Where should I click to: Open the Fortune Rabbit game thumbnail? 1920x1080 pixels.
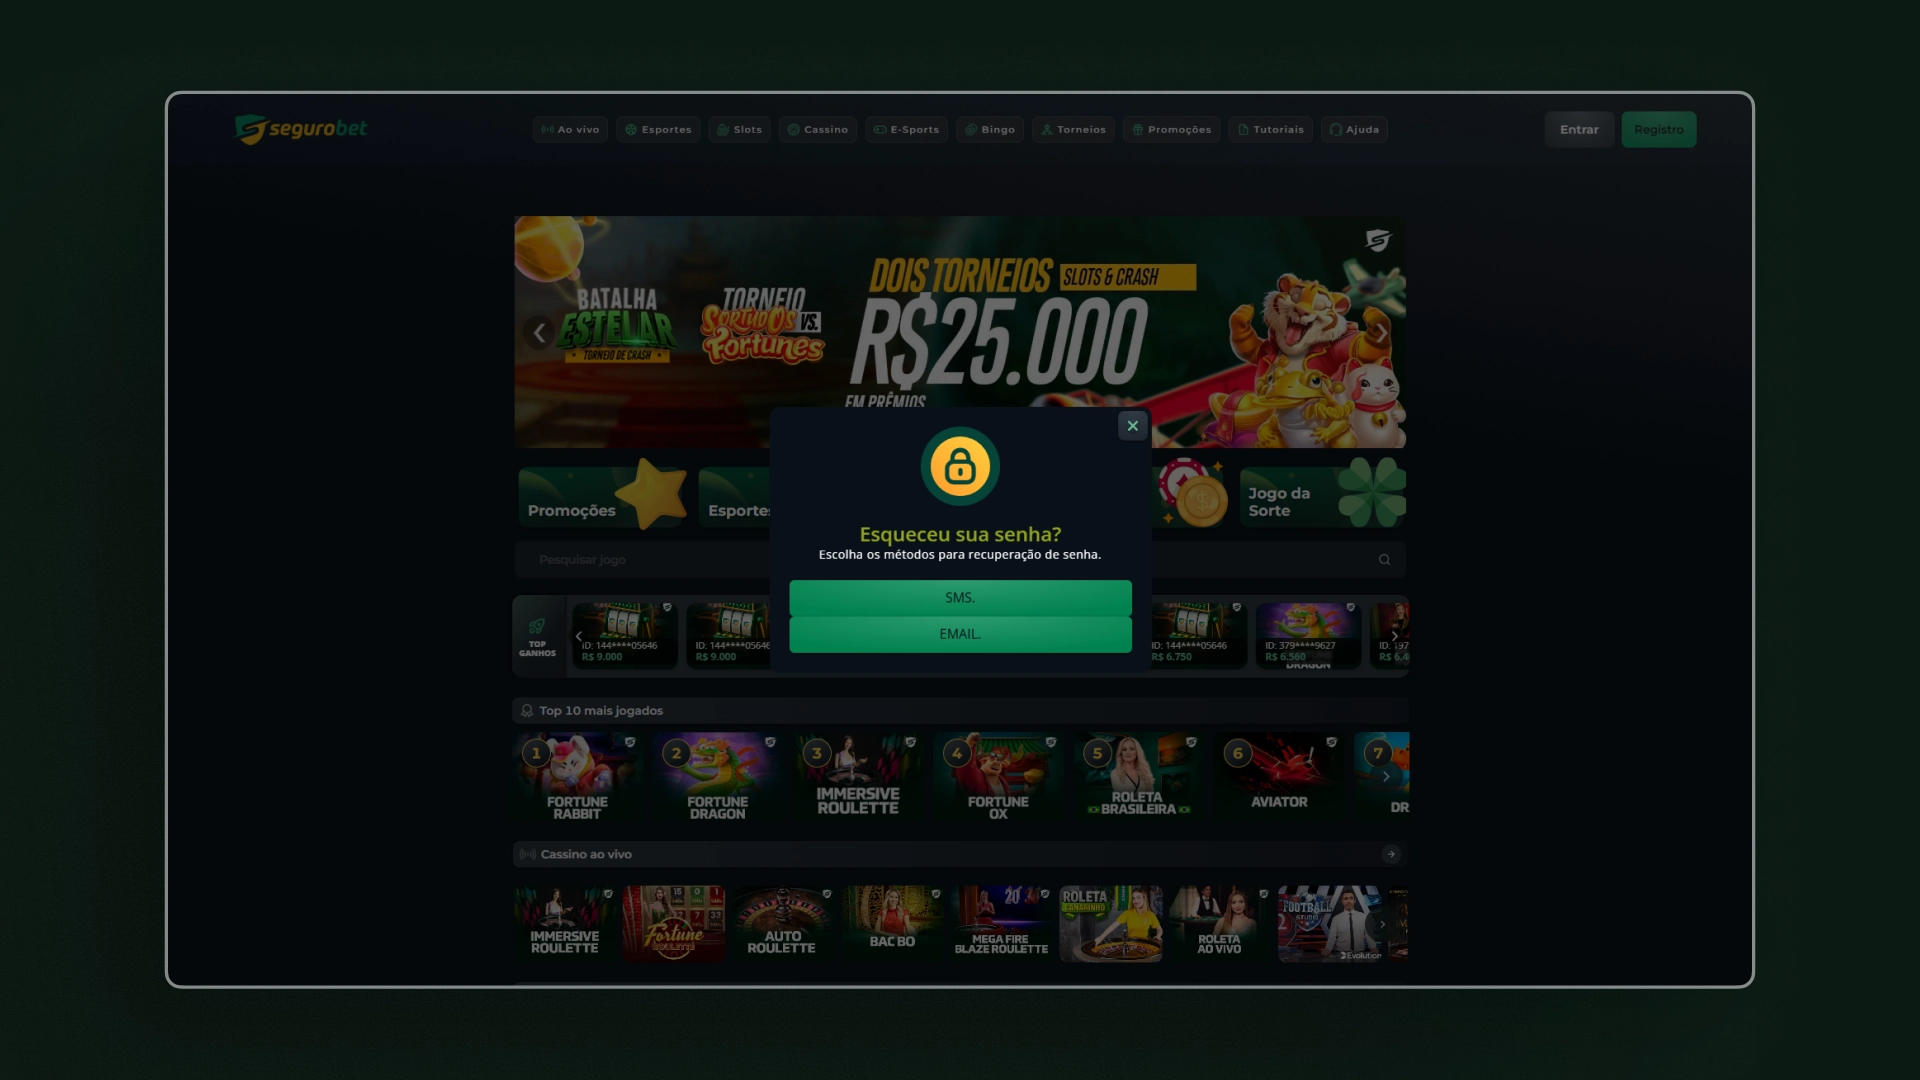(x=577, y=778)
